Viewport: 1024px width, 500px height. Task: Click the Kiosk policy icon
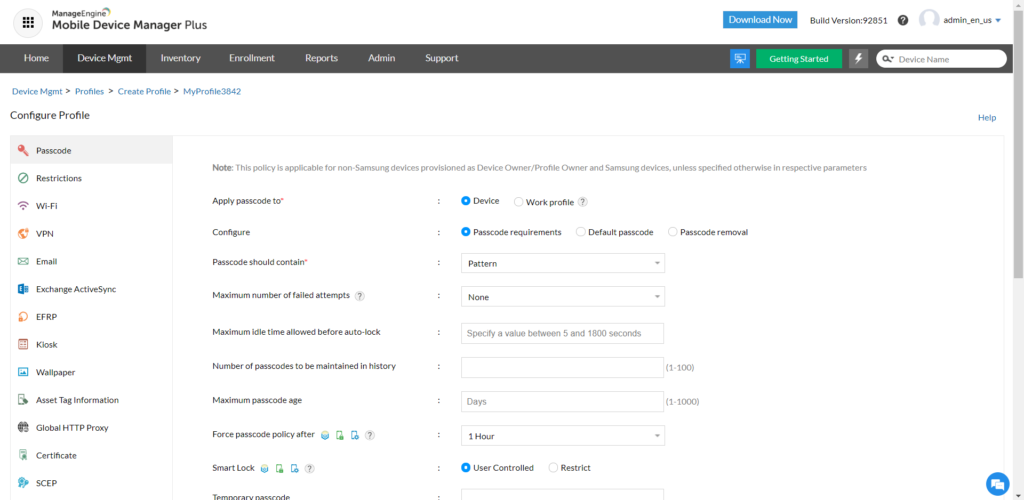[22, 345]
